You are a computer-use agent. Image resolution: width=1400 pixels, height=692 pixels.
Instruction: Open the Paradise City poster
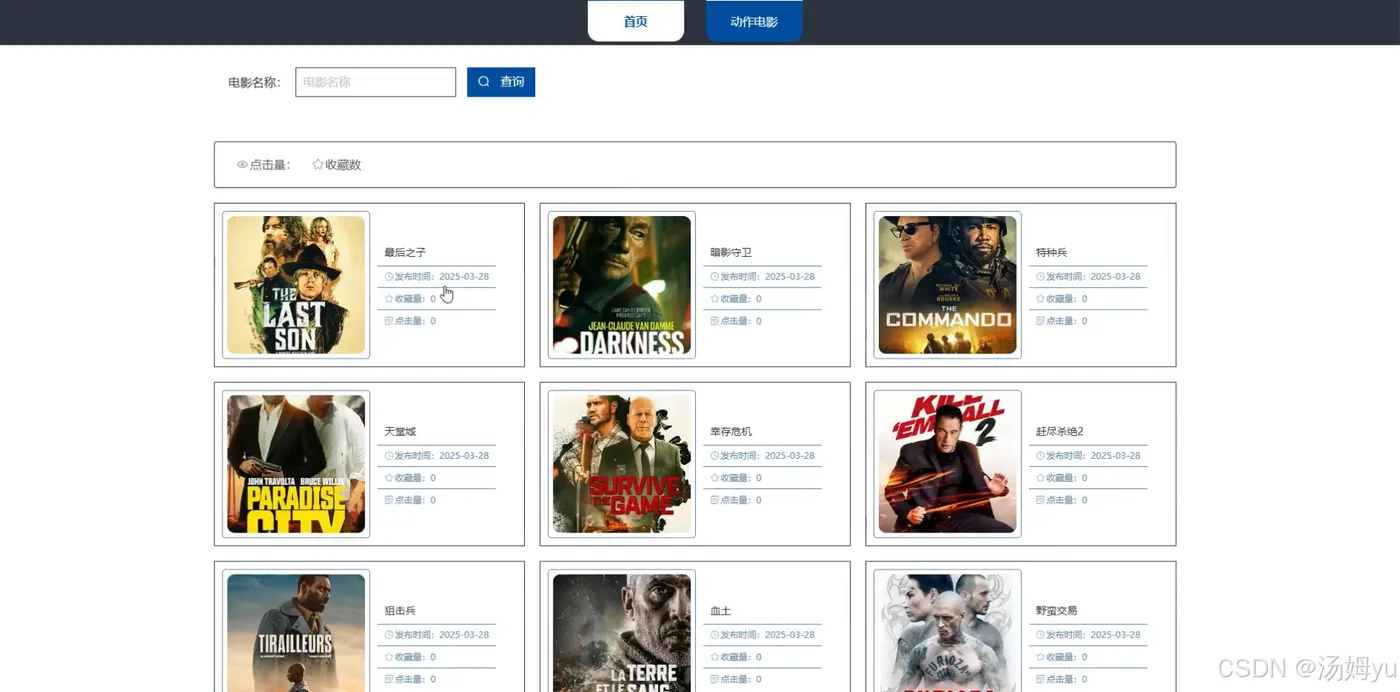pyautogui.click(x=296, y=464)
